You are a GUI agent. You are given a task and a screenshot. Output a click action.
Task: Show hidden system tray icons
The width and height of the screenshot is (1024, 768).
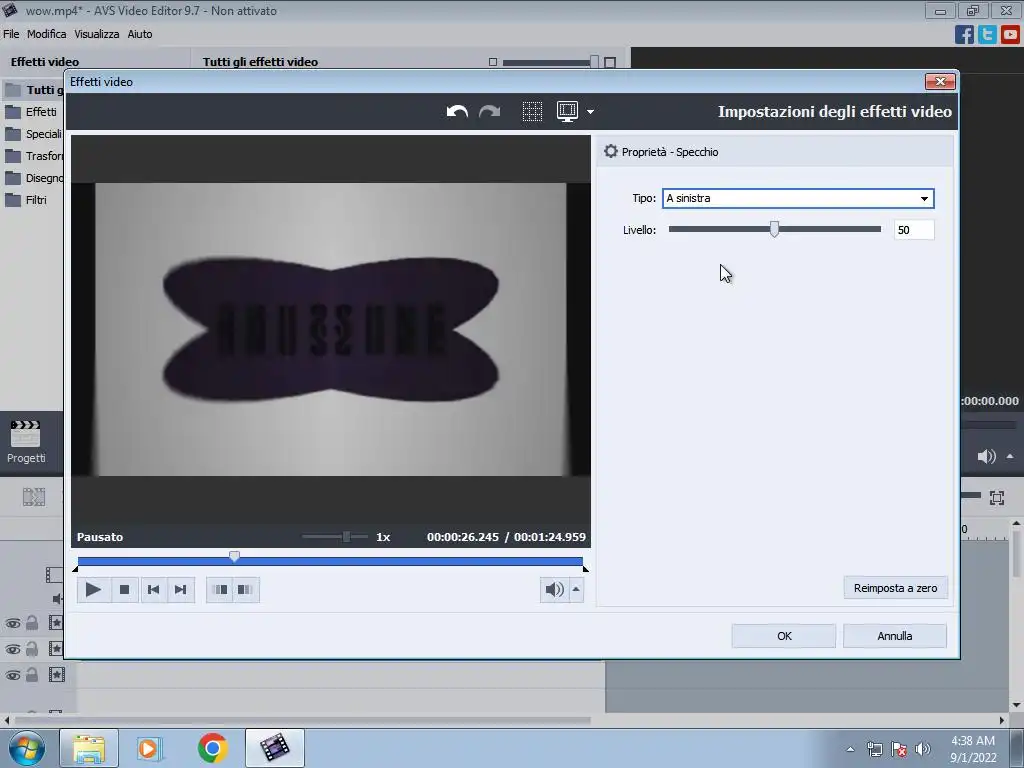point(850,749)
